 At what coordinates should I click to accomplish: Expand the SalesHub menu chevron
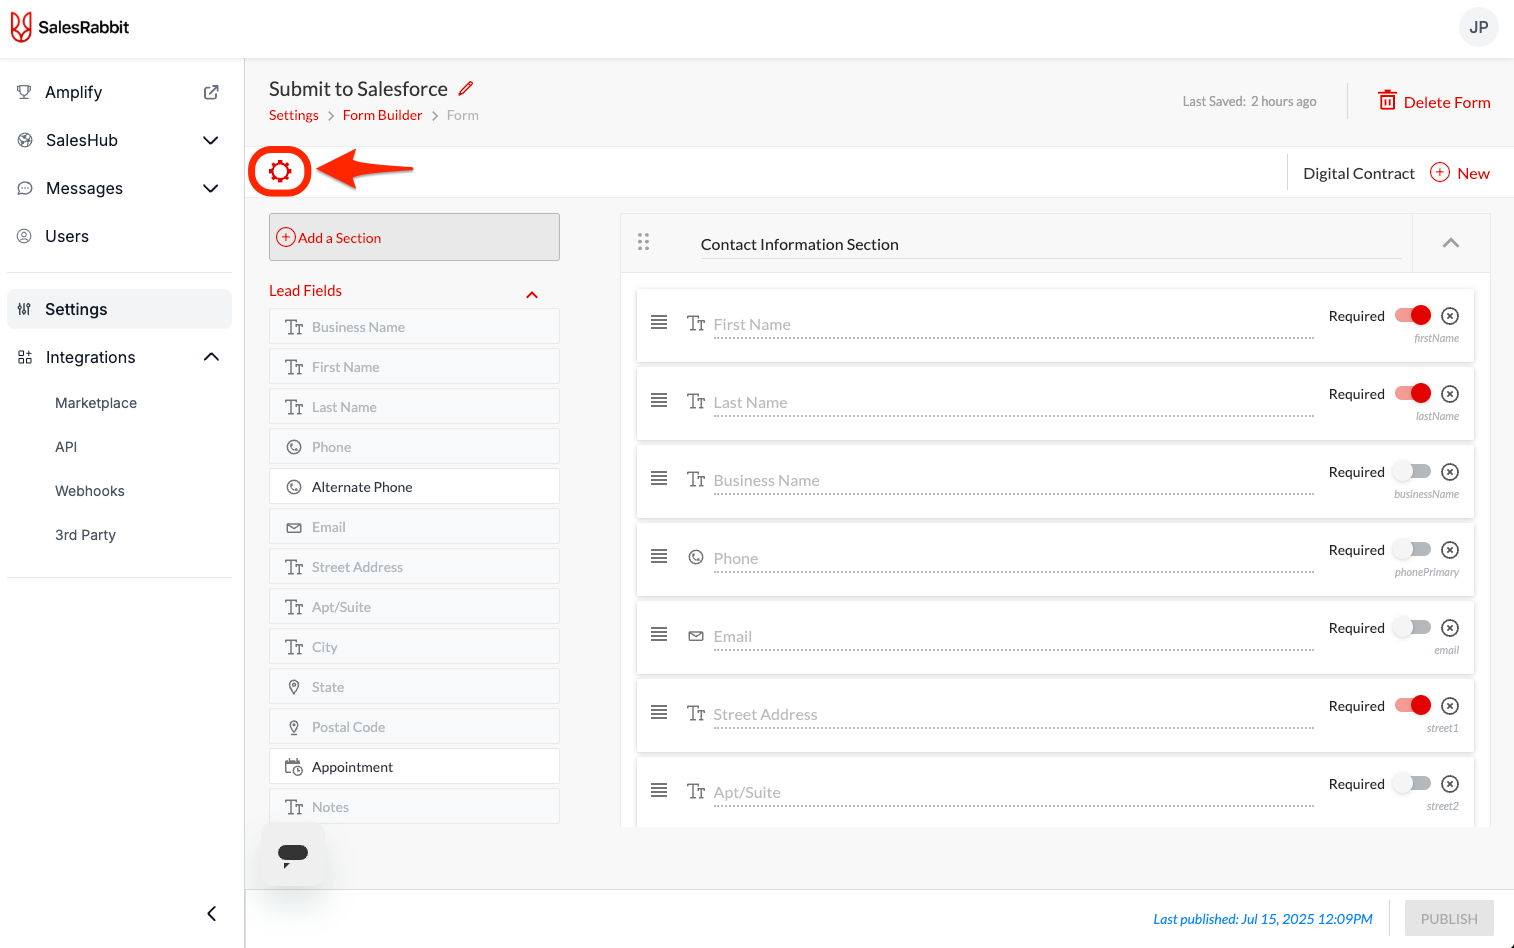coord(211,140)
